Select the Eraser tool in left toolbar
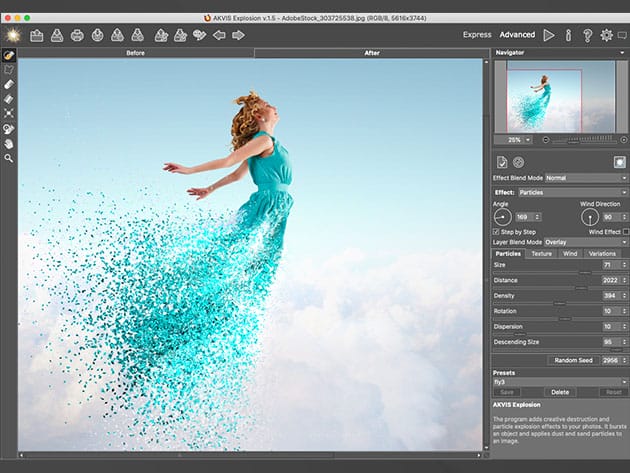This screenshot has height=473, width=630. click(8, 85)
